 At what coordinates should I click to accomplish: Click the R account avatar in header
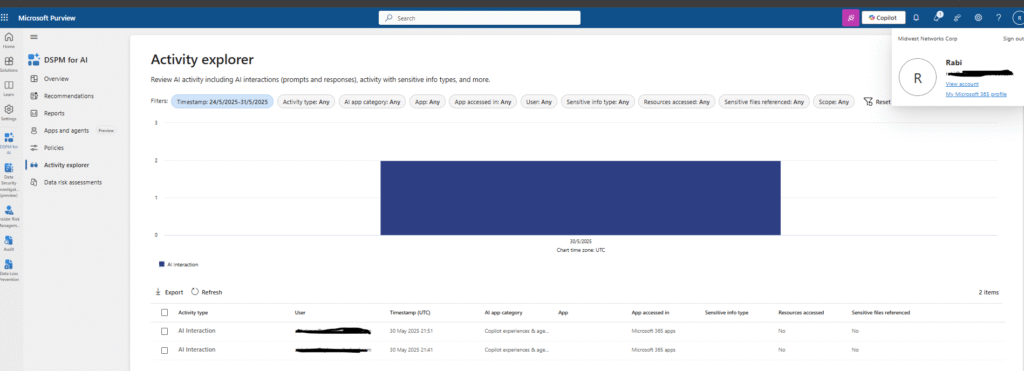[x=1018, y=18]
